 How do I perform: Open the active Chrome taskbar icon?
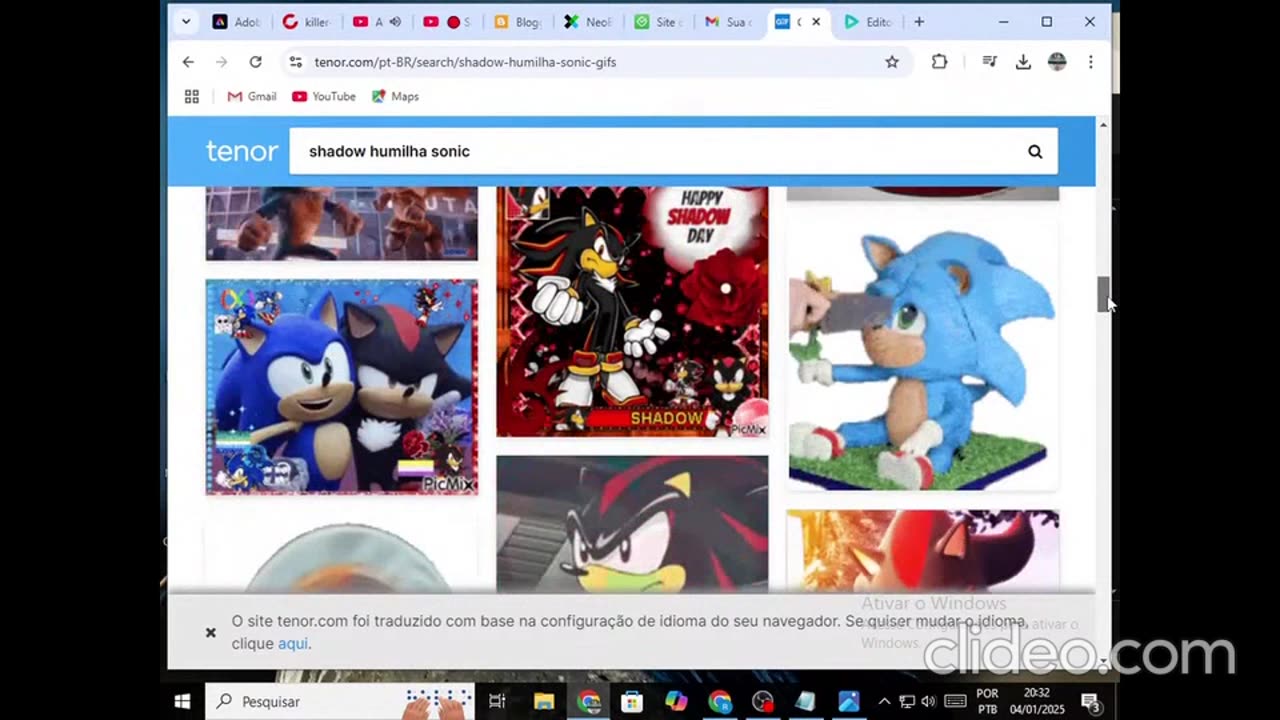point(588,701)
